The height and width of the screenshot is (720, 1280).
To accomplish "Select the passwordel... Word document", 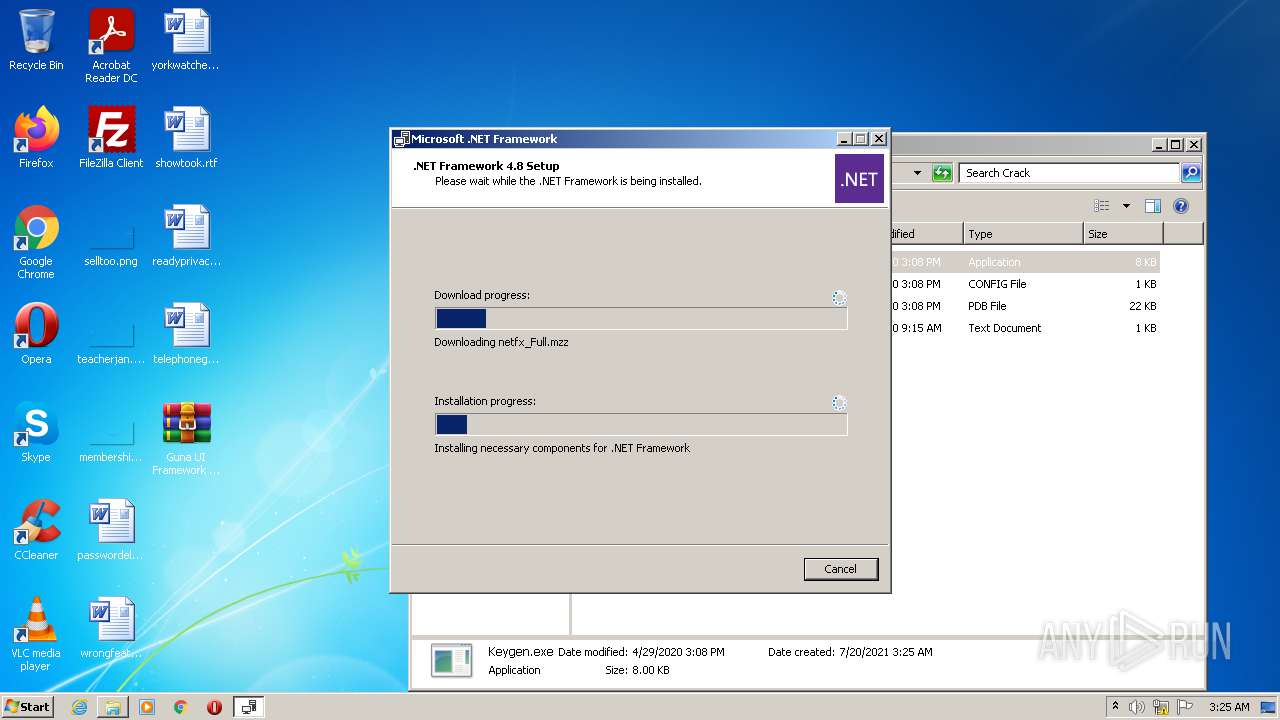I will 111,530.
